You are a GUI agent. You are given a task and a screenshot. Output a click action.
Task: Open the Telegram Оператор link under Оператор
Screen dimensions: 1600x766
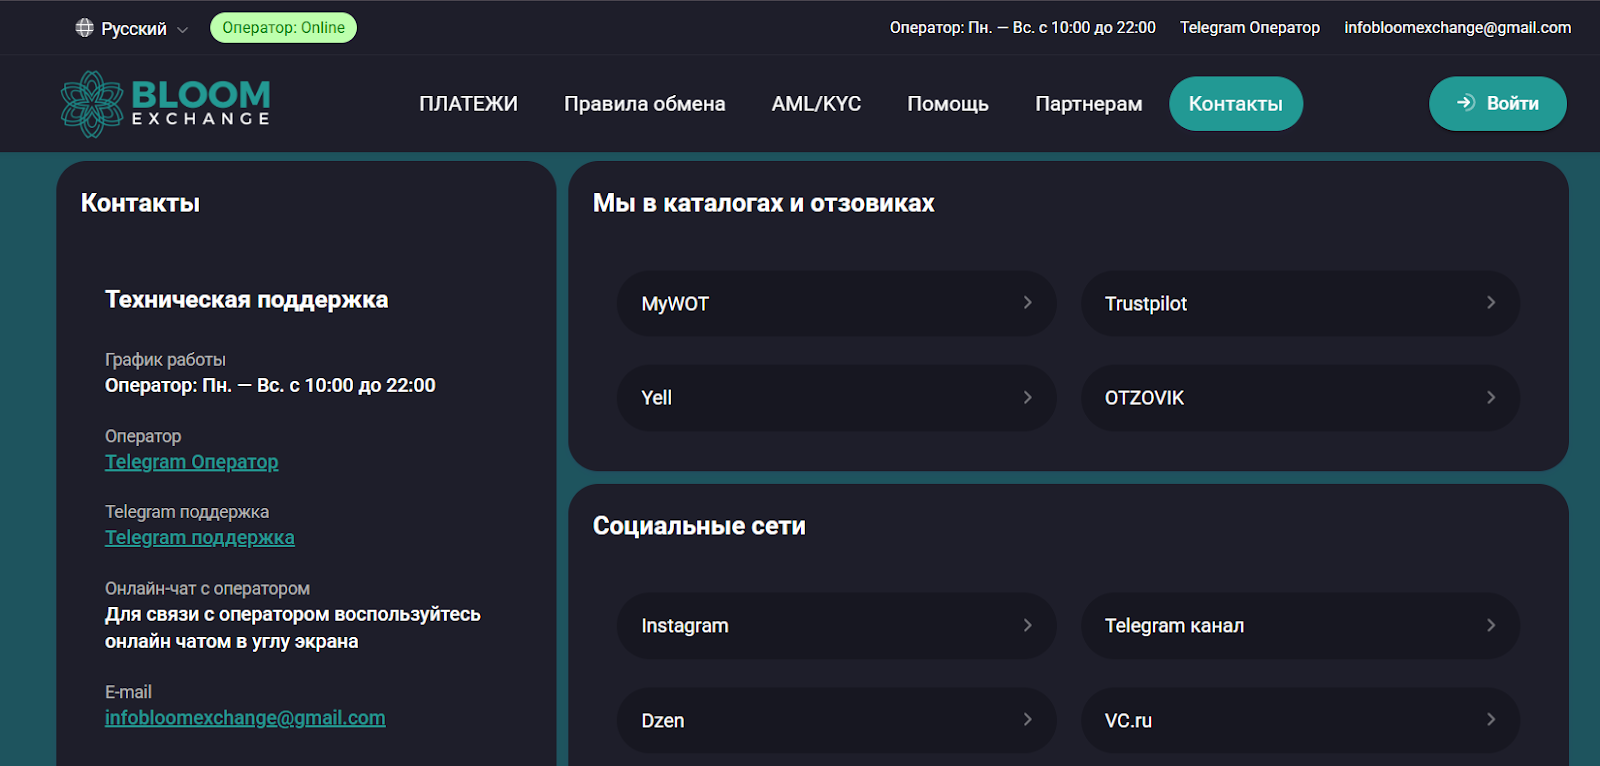[x=192, y=462]
